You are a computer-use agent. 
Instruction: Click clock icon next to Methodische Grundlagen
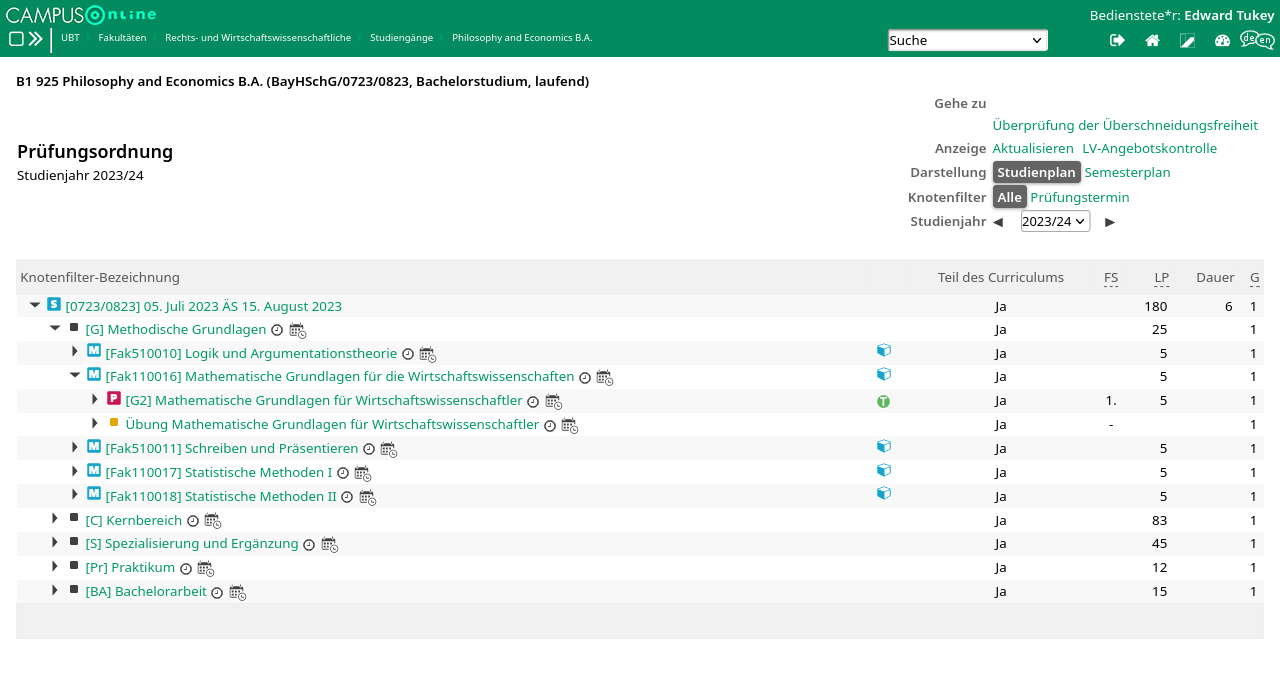pos(277,330)
